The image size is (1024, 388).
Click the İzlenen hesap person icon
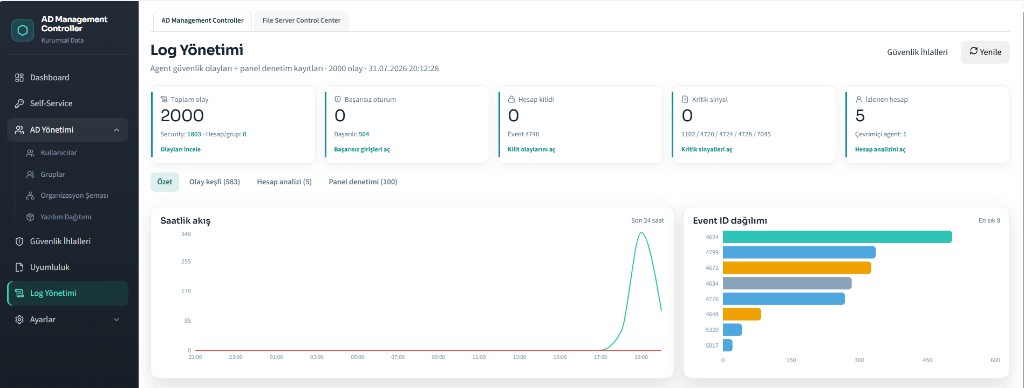click(859, 100)
